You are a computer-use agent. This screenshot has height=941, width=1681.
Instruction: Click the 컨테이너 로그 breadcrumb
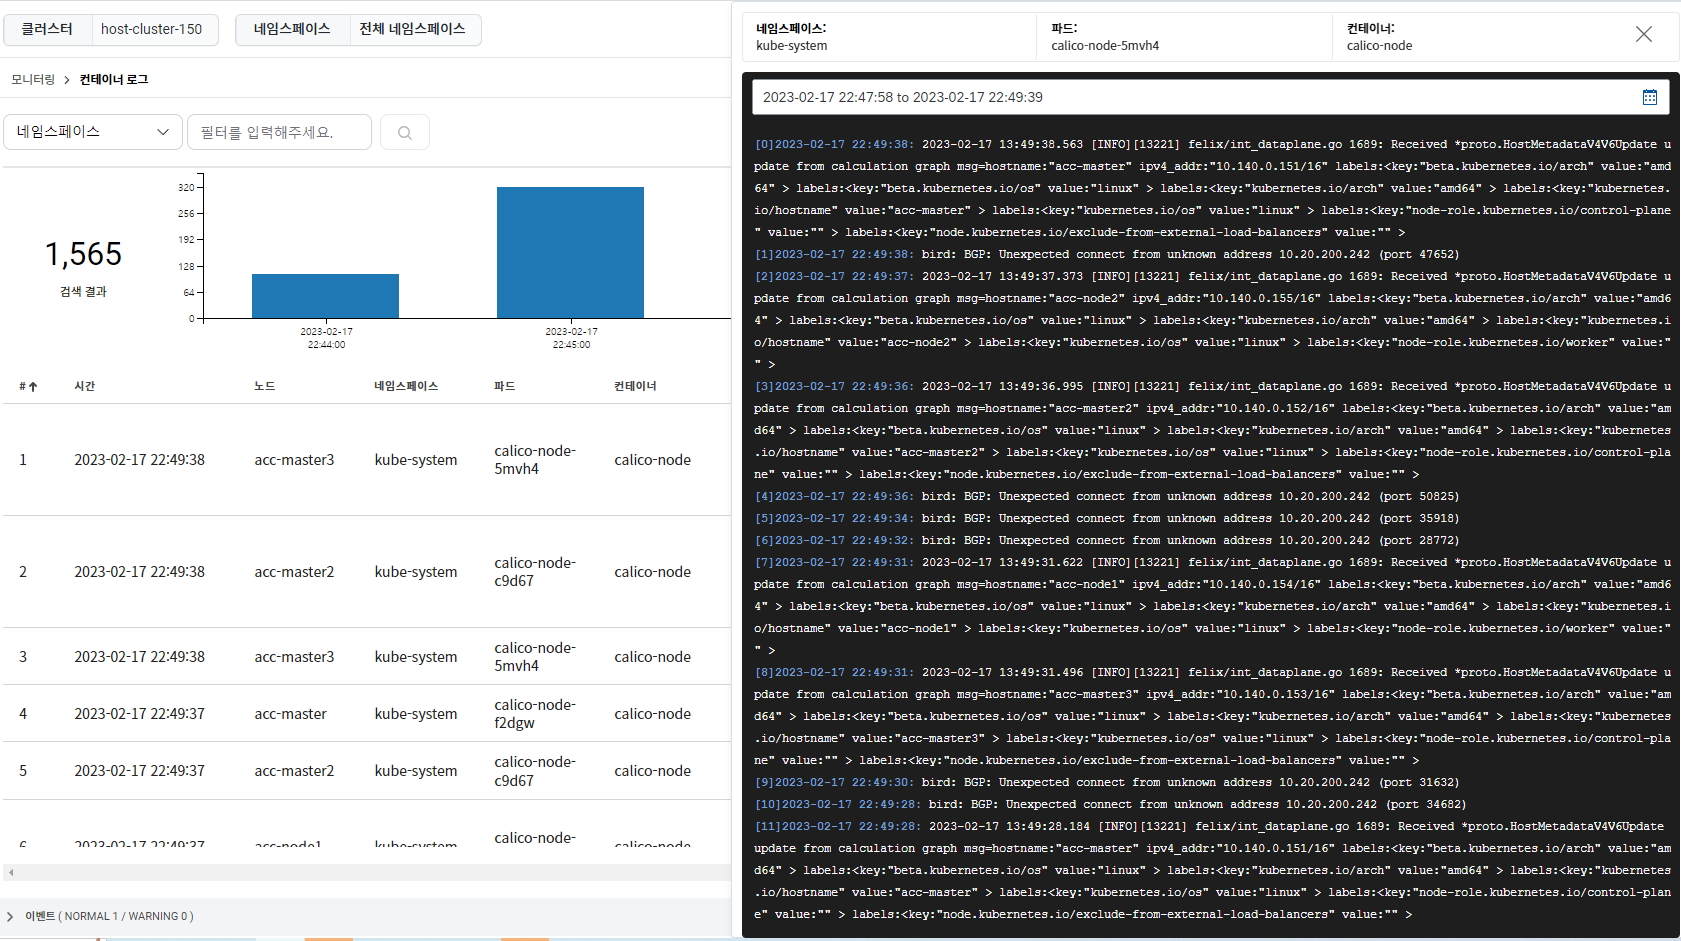114,79
